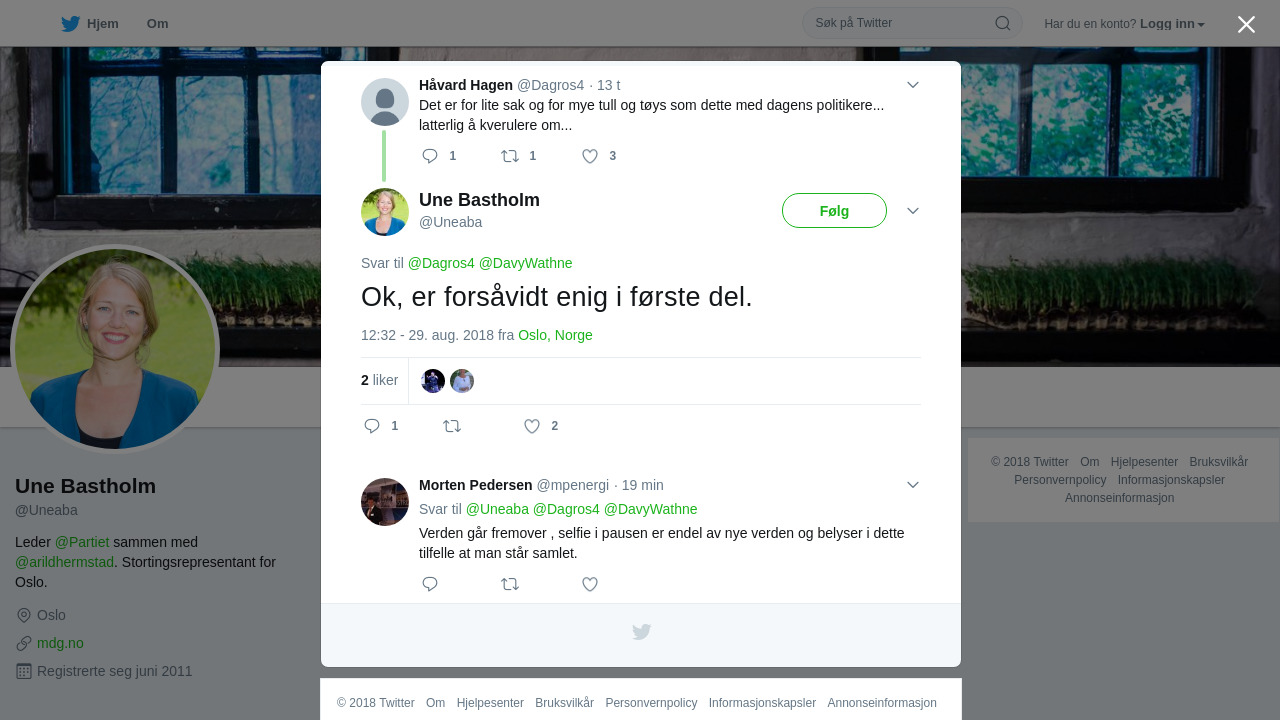Open options chevron next to Følg button
The image size is (1280, 720).
pos(913,211)
